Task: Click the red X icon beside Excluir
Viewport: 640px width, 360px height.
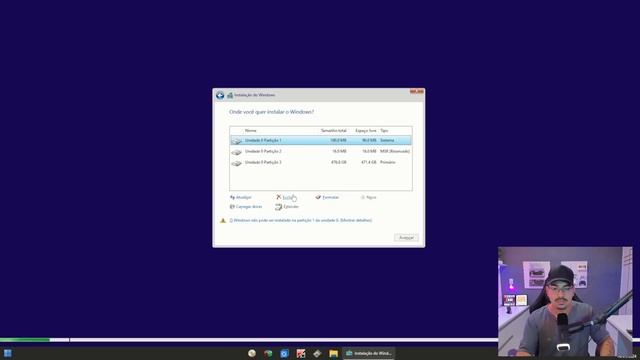Action: 279,197
